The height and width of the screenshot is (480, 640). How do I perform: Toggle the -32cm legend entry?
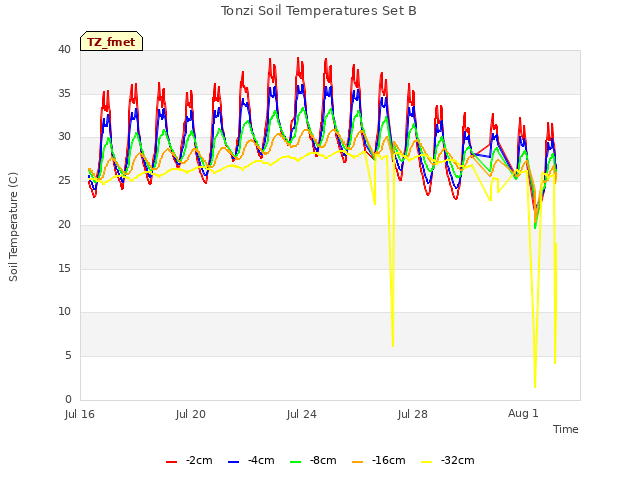pyautogui.click(x=447, y=460)
